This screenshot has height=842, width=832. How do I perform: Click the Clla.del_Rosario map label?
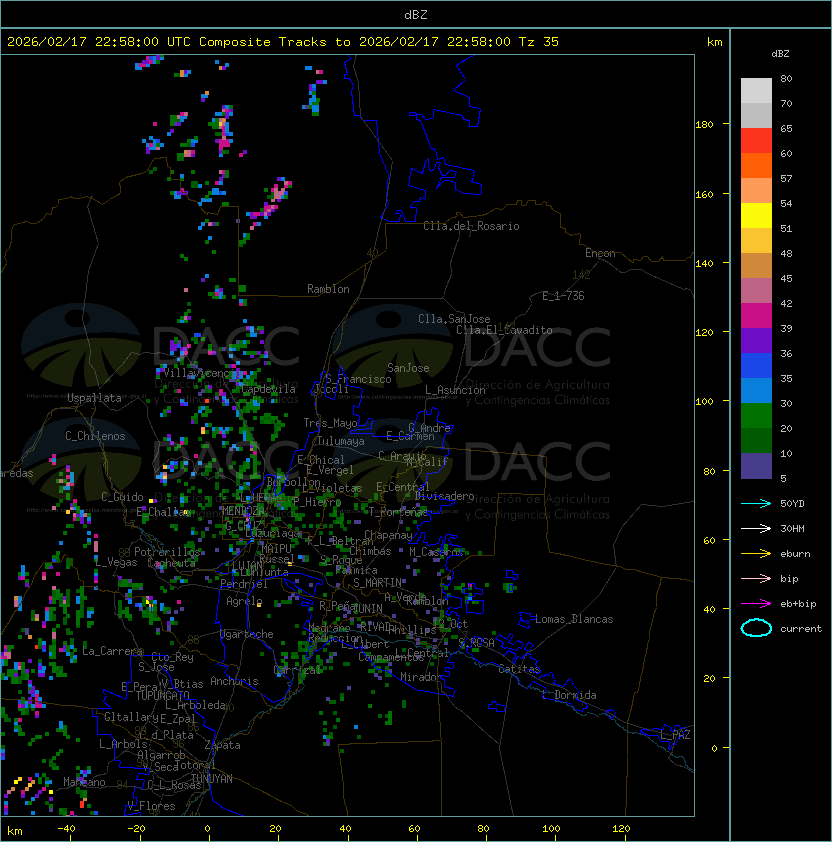click(x=471, y=226)
